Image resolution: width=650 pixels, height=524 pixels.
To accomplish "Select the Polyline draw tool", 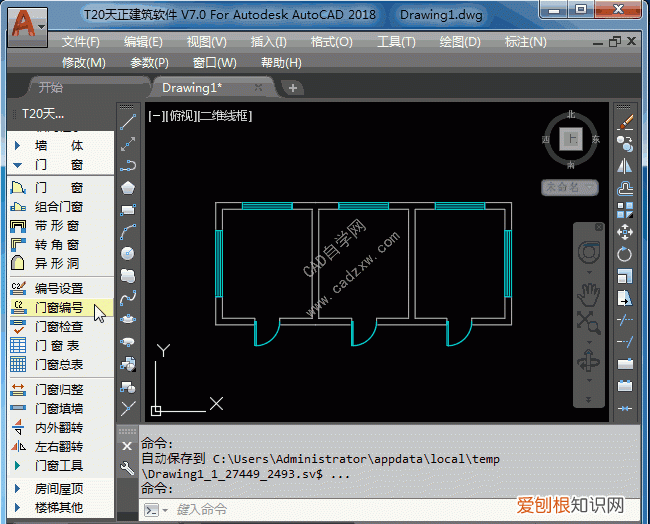I will 128,165.
